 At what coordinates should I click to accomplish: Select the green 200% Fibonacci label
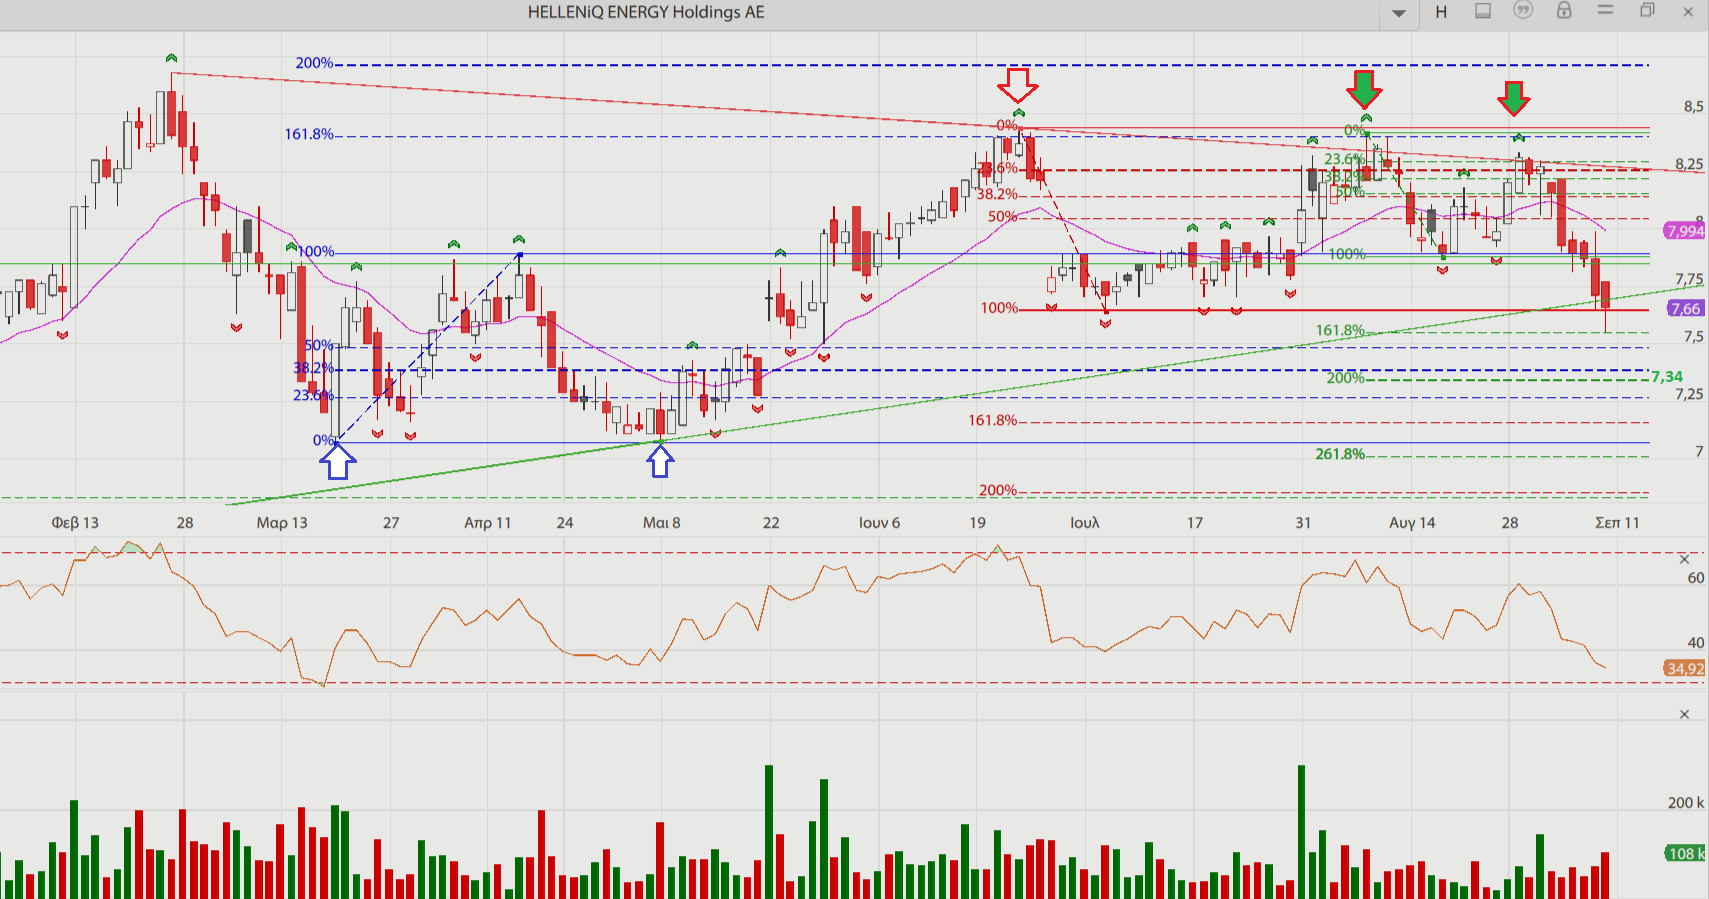click(x=1345, y=378)
